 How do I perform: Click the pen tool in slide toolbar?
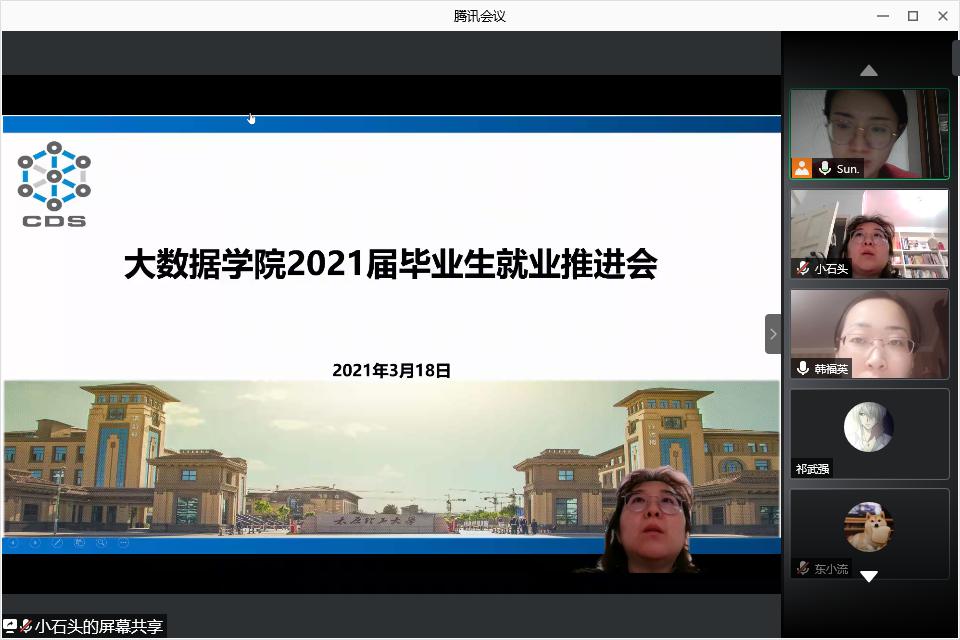point(57,543)
